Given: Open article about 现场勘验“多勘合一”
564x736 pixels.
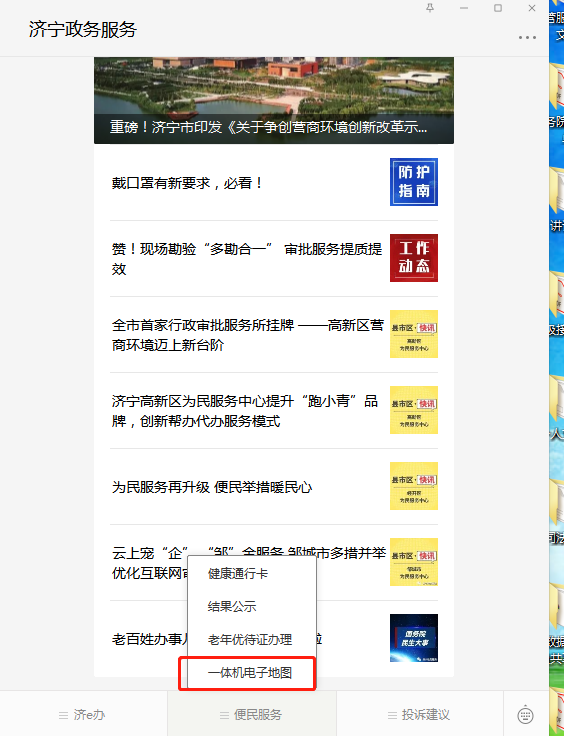Looking at the screenshot, I should coord(247,259).
